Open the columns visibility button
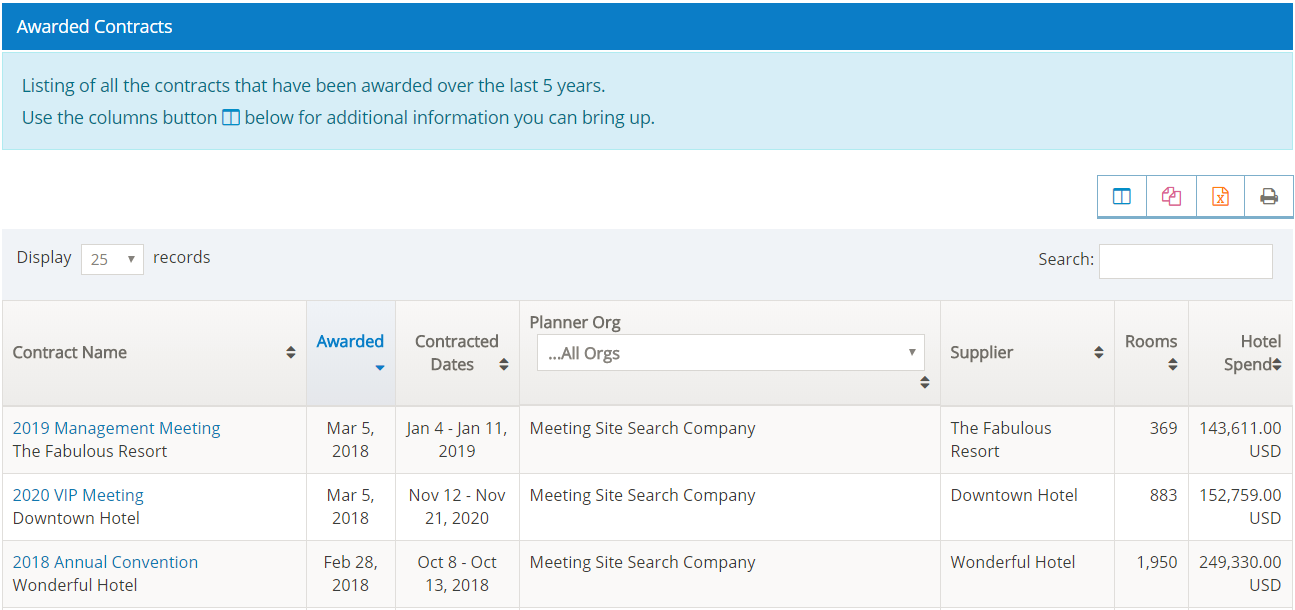Screen dimensions: 1295x610 coord(1122,197)
